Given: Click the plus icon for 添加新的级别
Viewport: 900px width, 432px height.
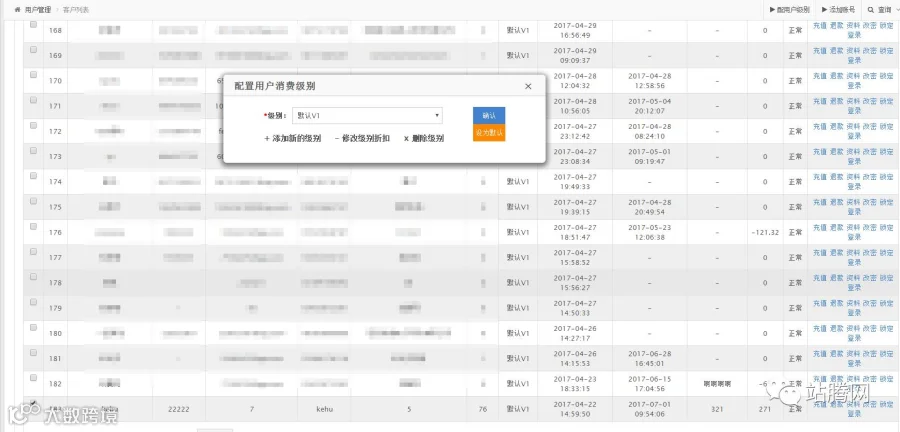Looking at the screenshot, I should (267, 139).
